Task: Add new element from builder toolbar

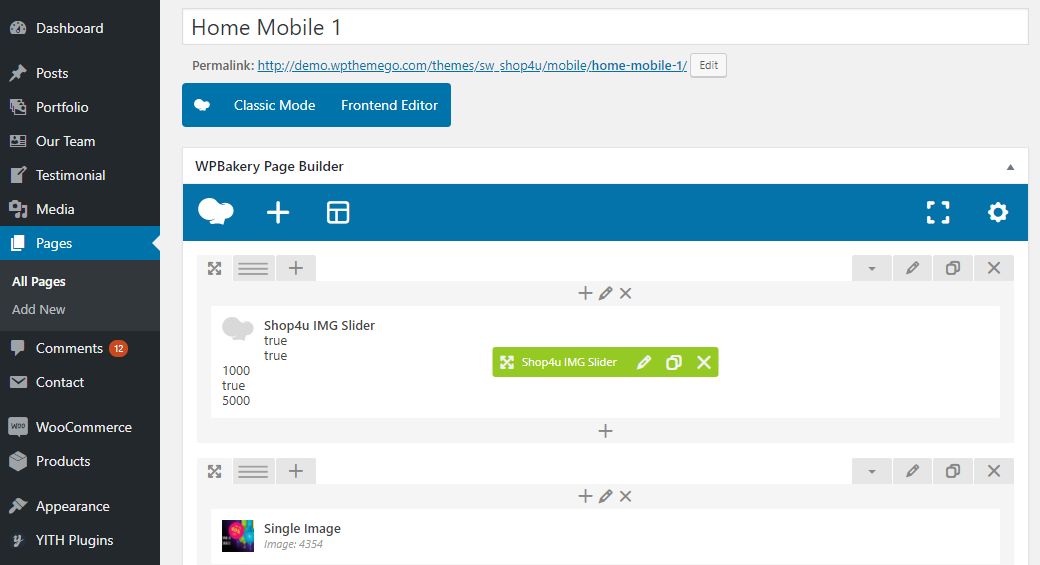Action: [x=278, y=212]
